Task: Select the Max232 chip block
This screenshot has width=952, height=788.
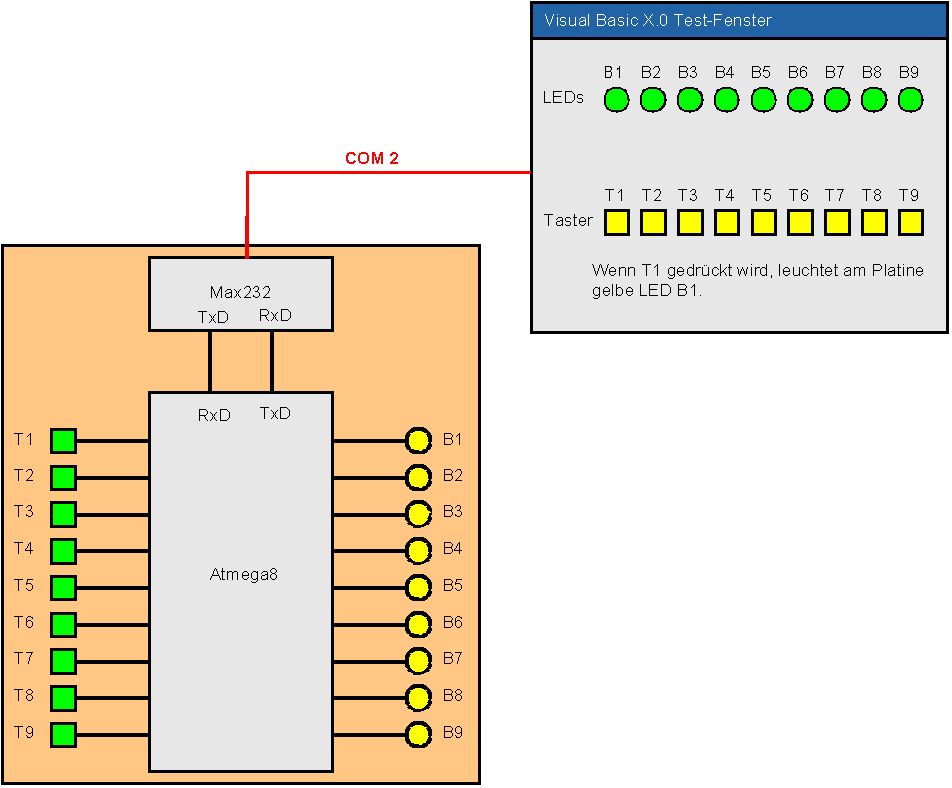Action: (241, 294)
